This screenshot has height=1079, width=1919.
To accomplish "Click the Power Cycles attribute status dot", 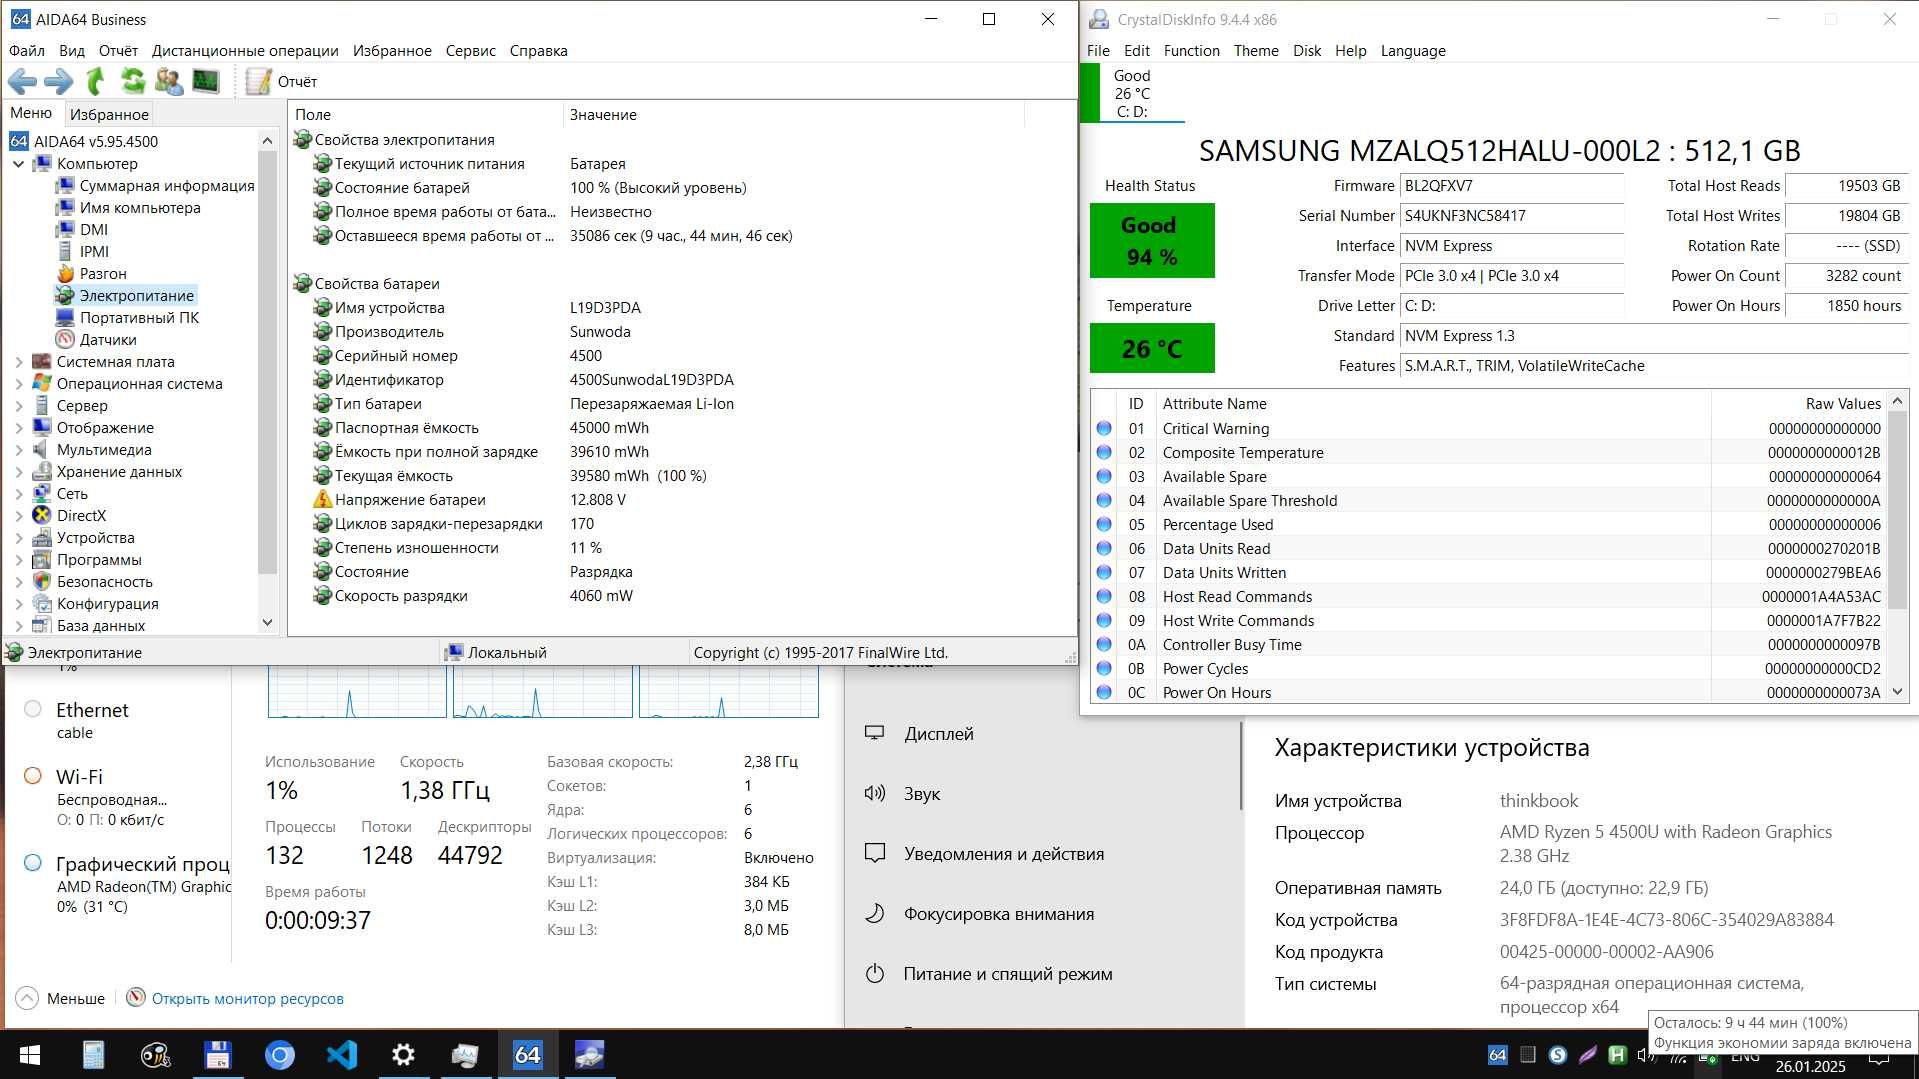I will pyautogui.click(x=1104, y=668).
